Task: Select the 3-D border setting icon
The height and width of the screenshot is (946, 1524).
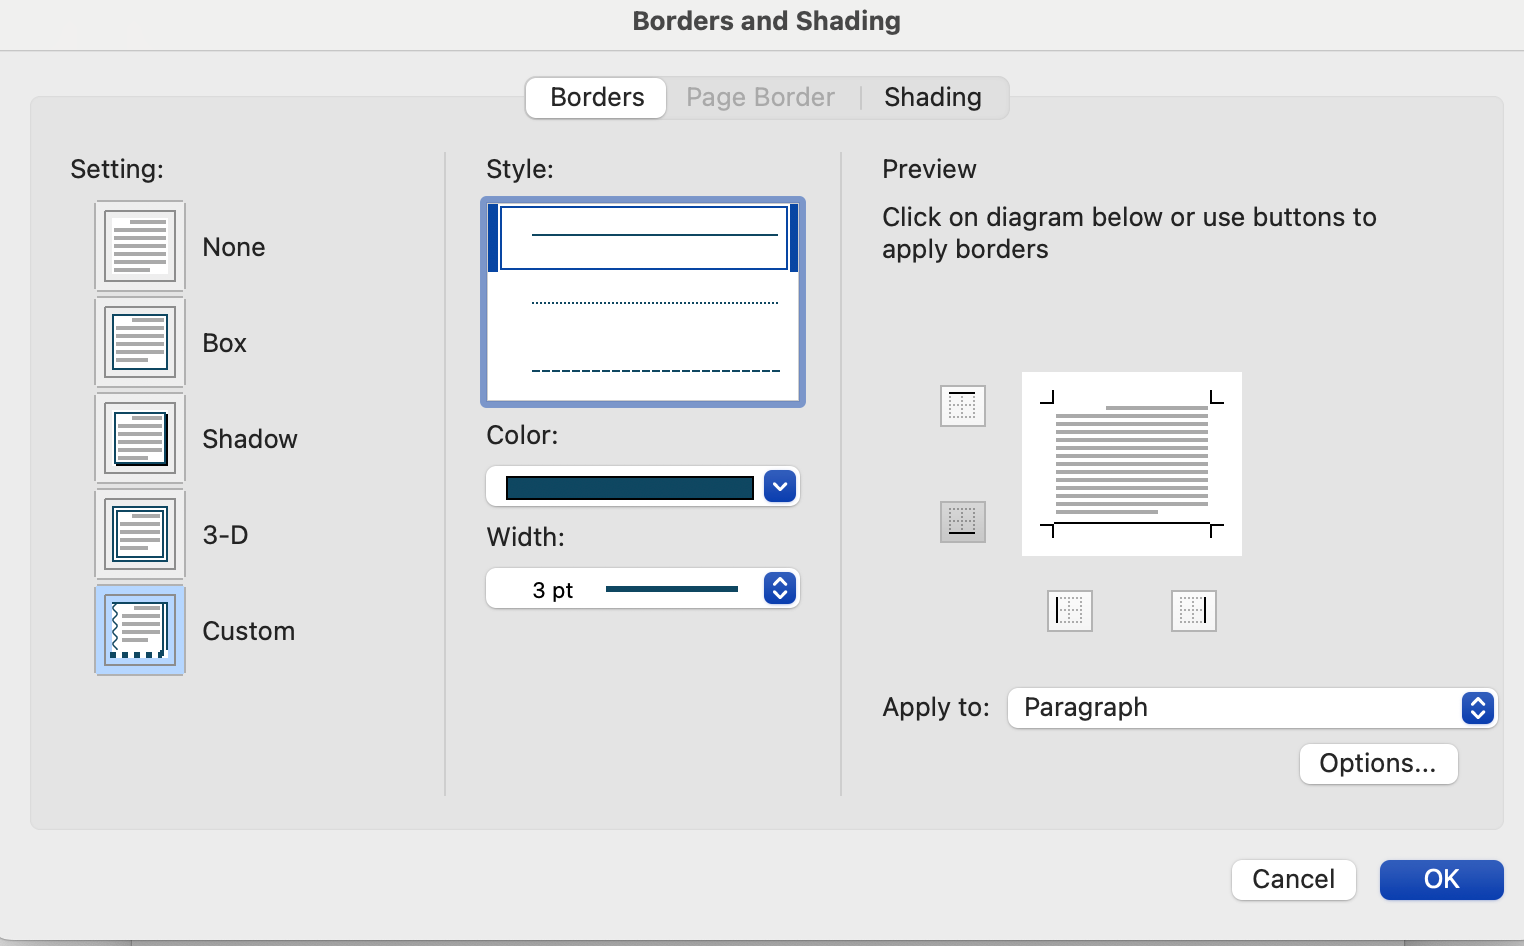Action: (140, 534)
